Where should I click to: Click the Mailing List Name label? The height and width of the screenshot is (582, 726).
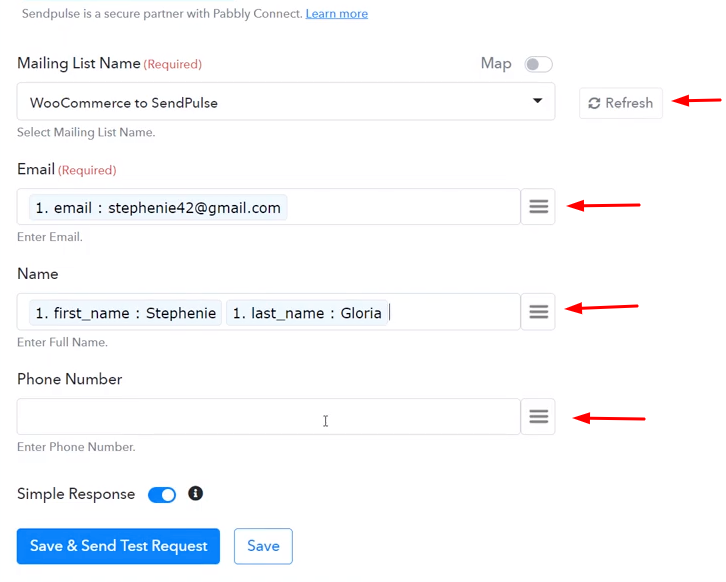79,63
